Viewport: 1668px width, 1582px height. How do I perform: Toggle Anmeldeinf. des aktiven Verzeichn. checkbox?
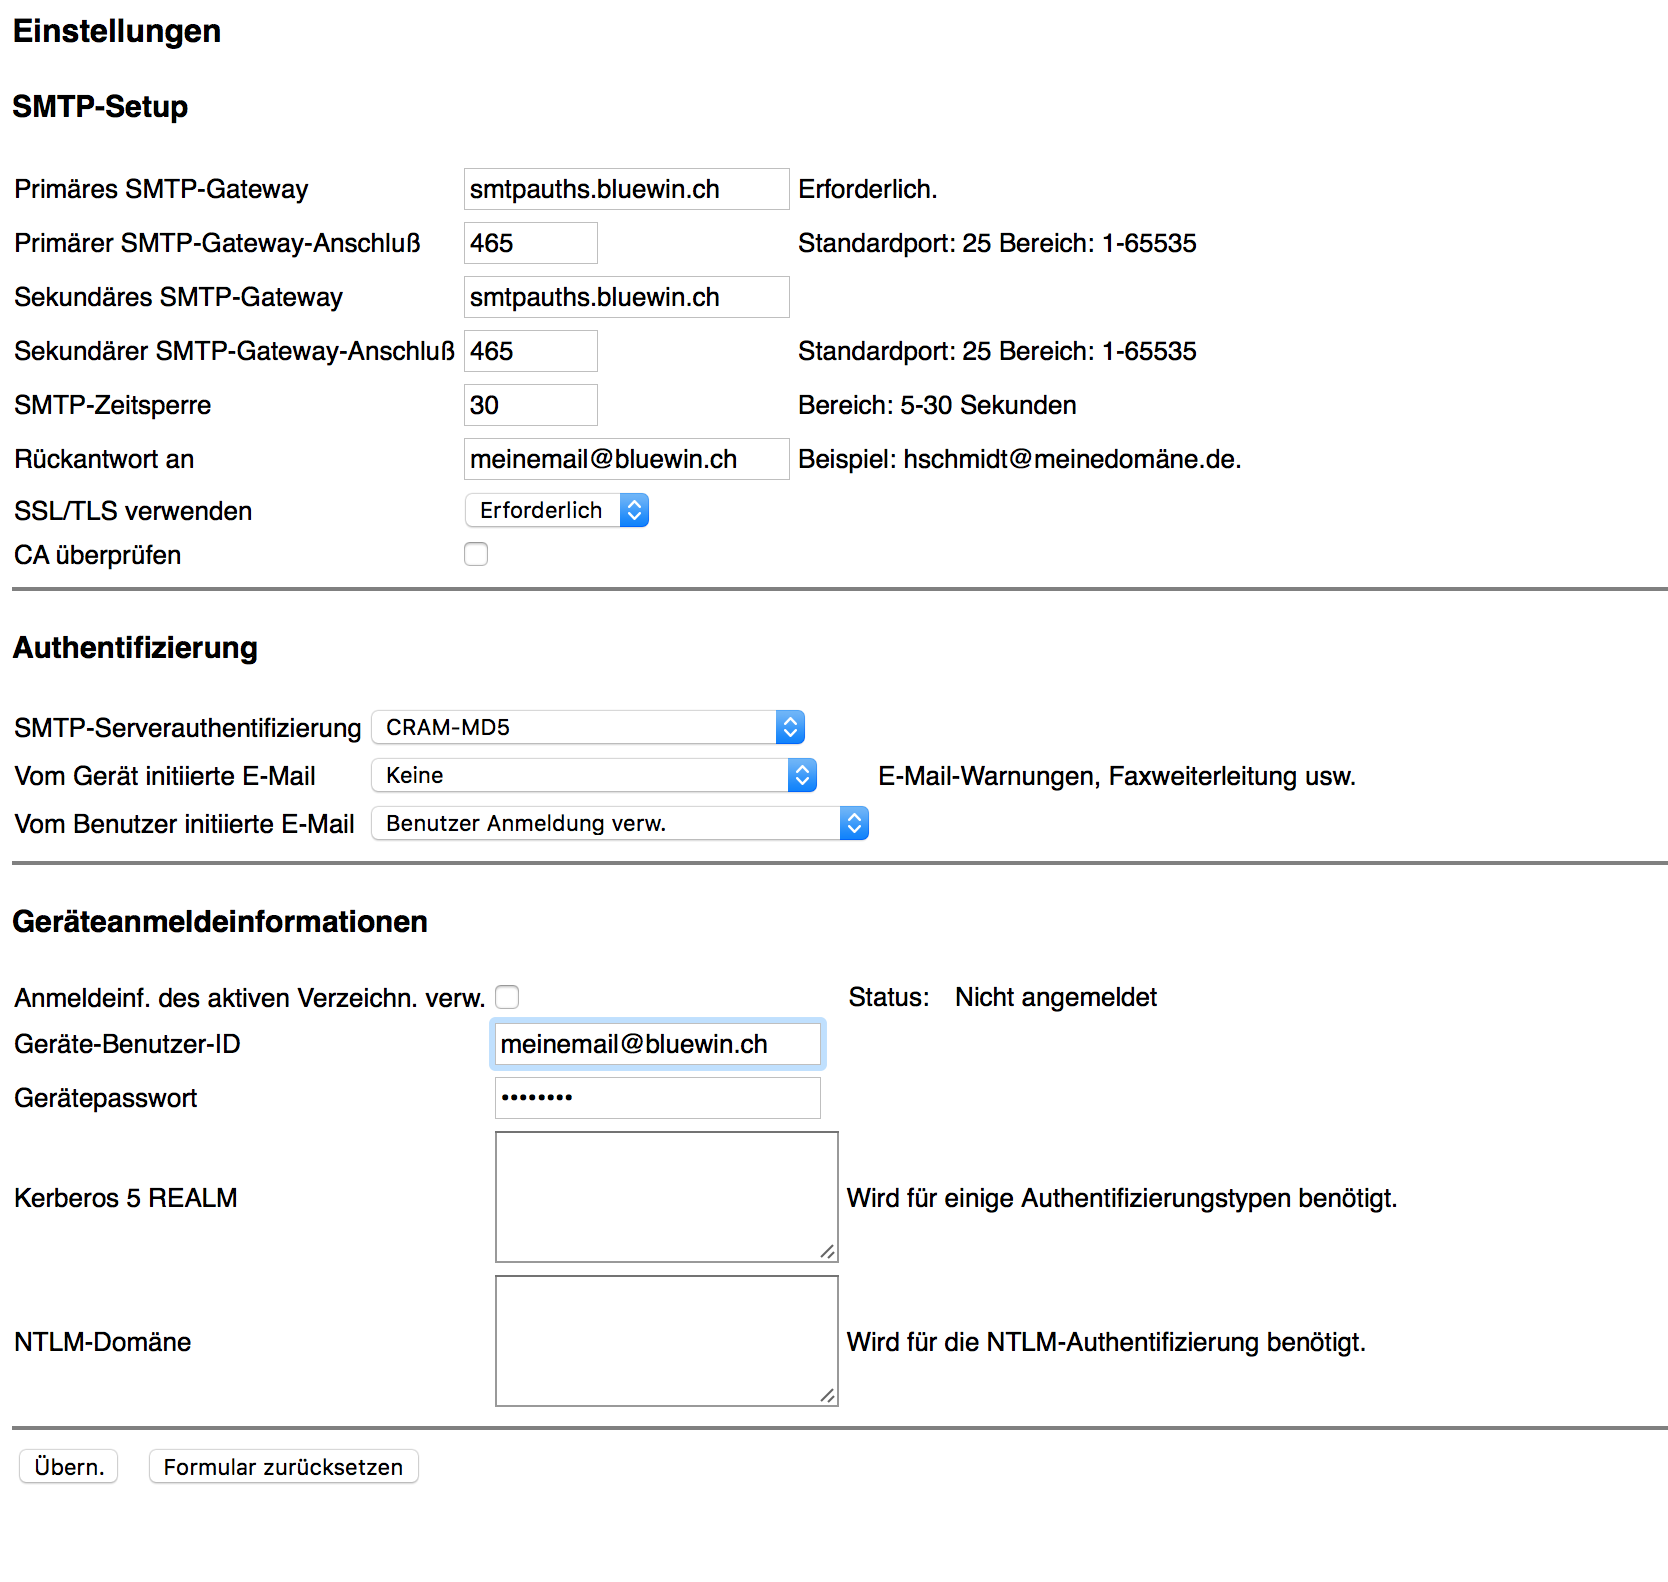[508, 997]
